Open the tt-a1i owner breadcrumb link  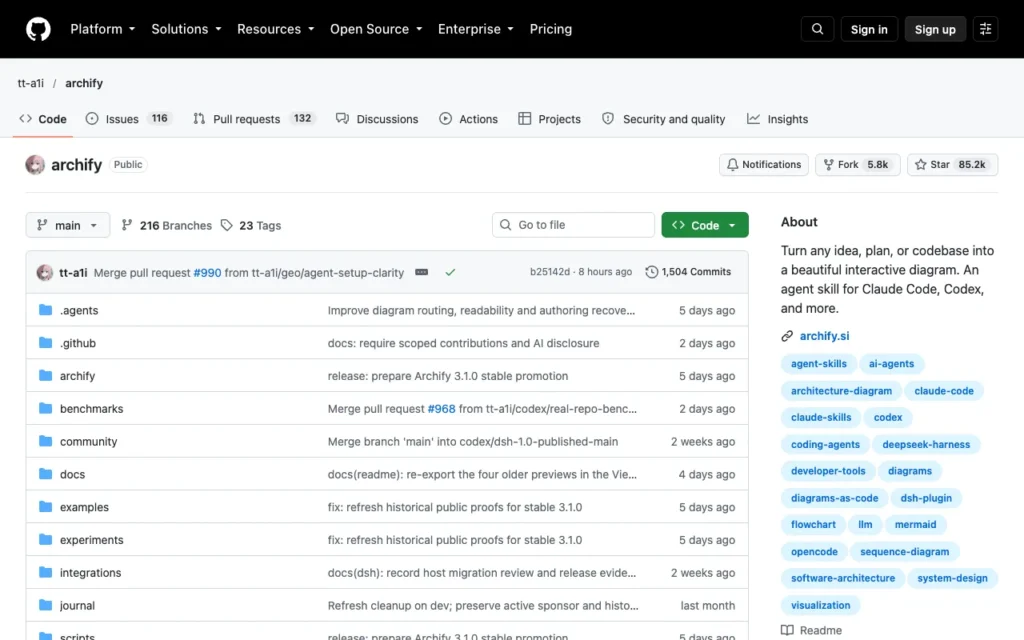point(31,83)
